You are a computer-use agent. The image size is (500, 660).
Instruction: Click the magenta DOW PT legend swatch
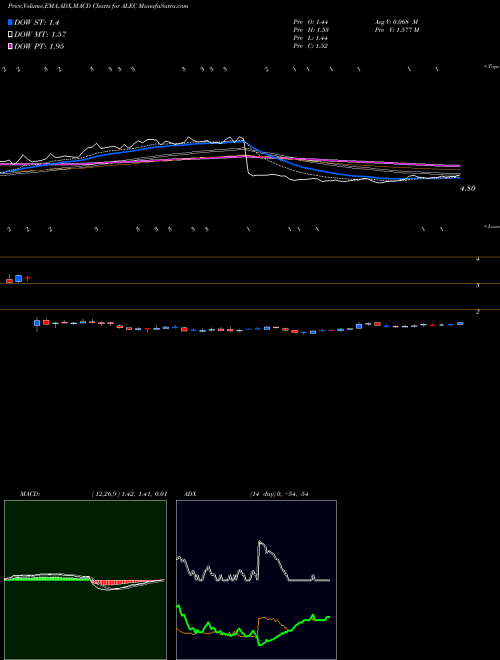tap(10, 46)
